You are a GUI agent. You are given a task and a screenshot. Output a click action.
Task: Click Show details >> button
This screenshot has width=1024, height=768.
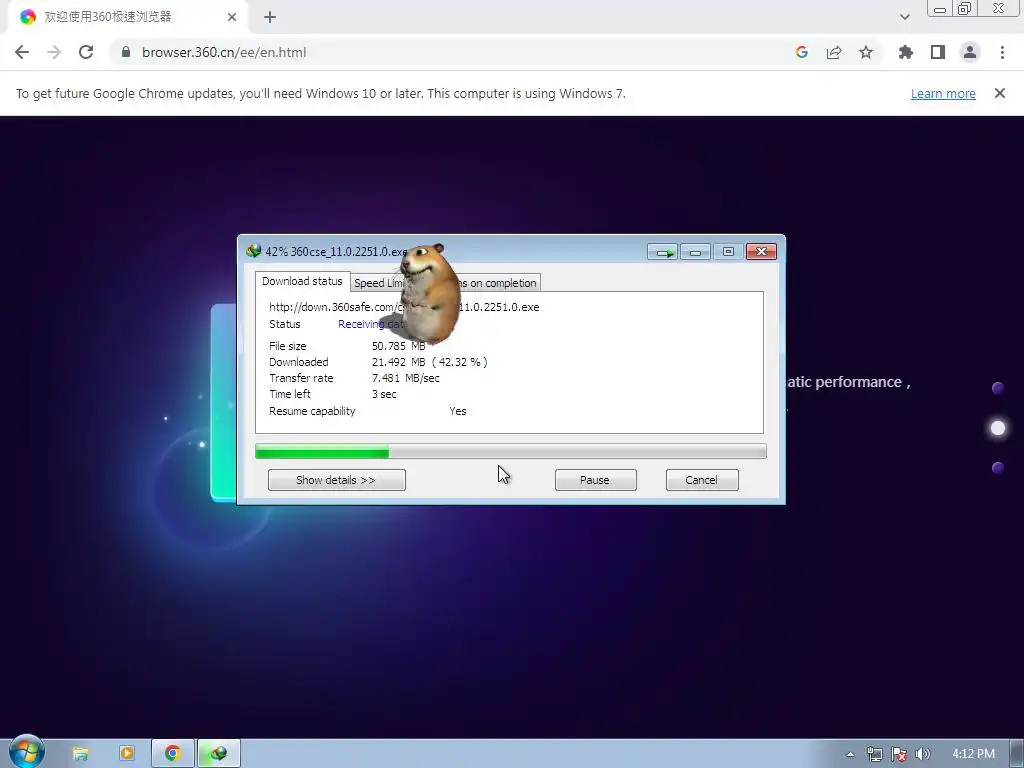pos(336,480)
